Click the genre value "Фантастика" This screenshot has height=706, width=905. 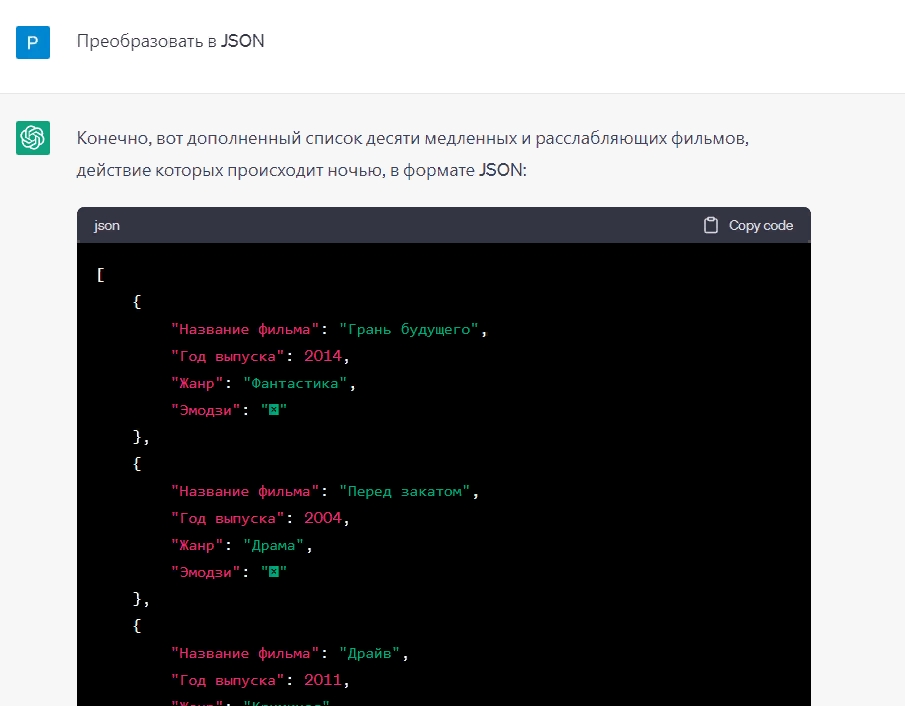[295, 383]
